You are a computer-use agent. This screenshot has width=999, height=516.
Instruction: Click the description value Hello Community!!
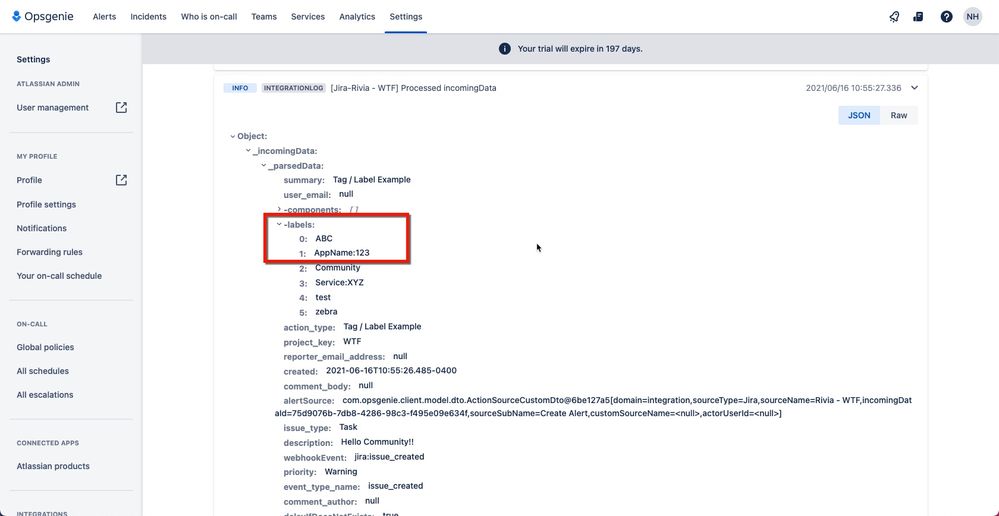(377, 442)
